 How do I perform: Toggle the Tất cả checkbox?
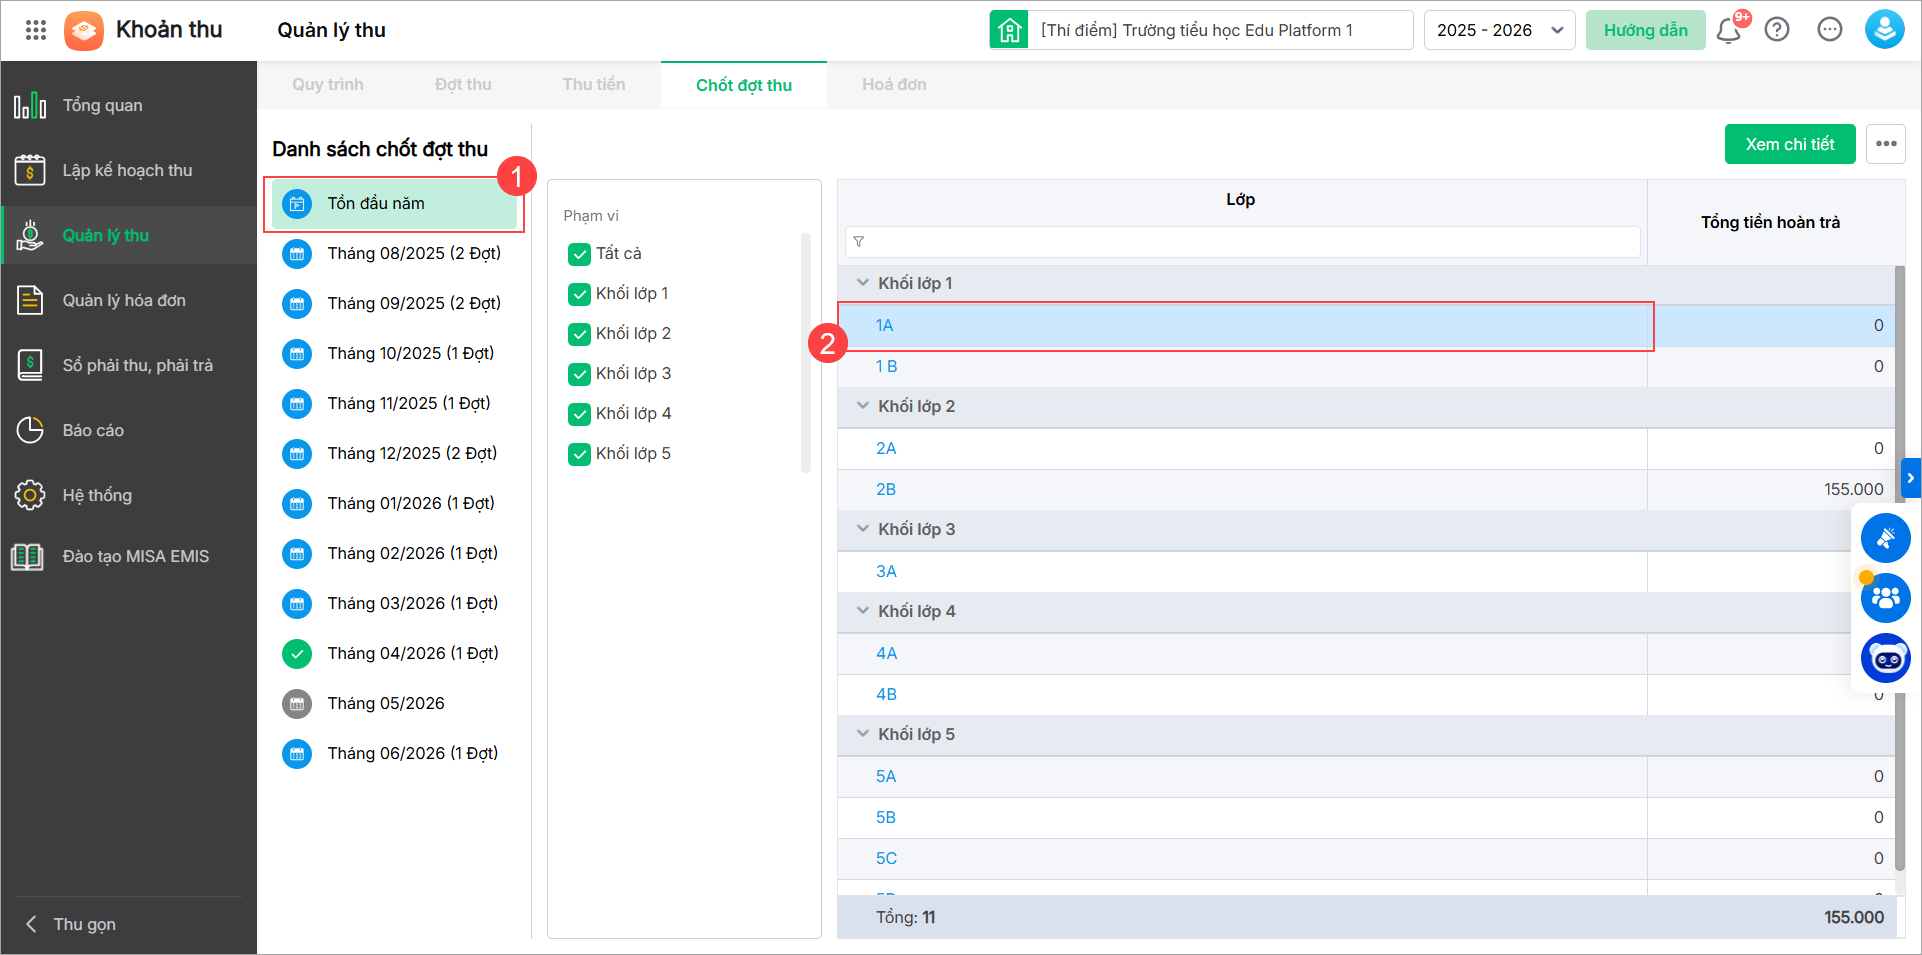tap(579, 254)
